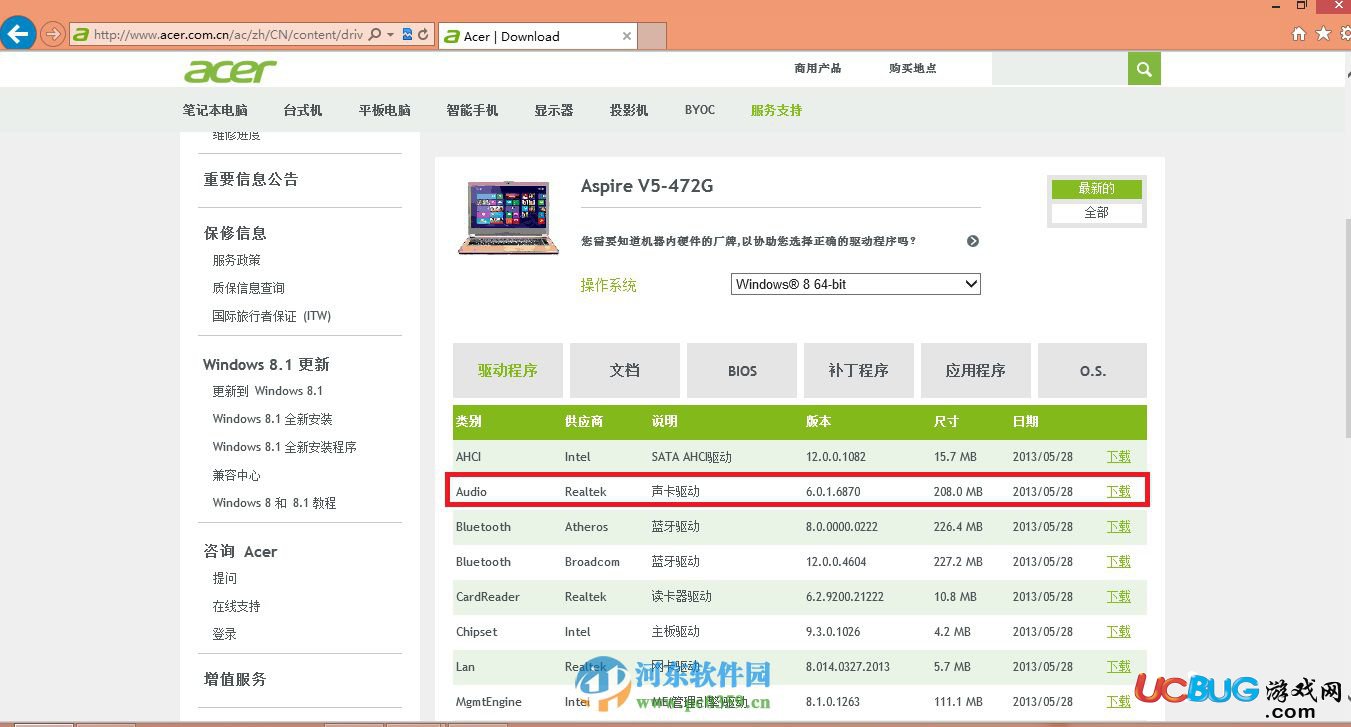Click audio driver version 6.0.1.6870 cell
Viewport: 1351px width, 727px height.
833,492
